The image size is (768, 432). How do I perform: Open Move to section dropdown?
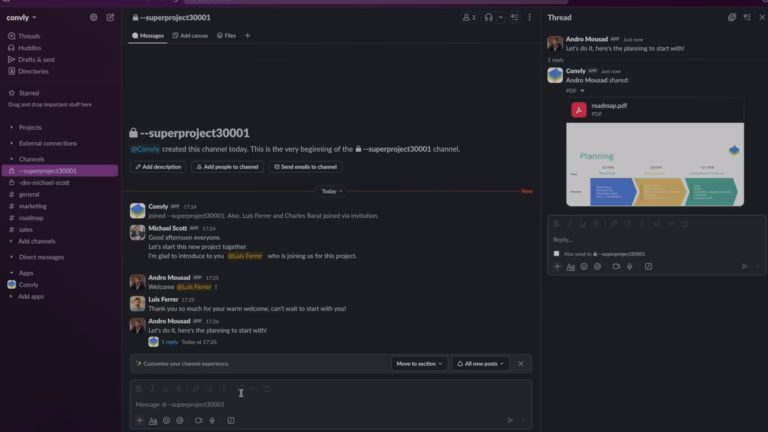[x=419, y=363]
